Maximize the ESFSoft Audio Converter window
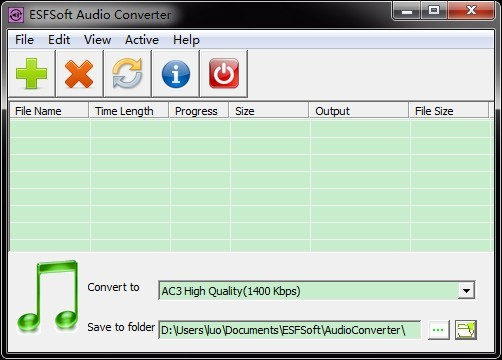 434,11
